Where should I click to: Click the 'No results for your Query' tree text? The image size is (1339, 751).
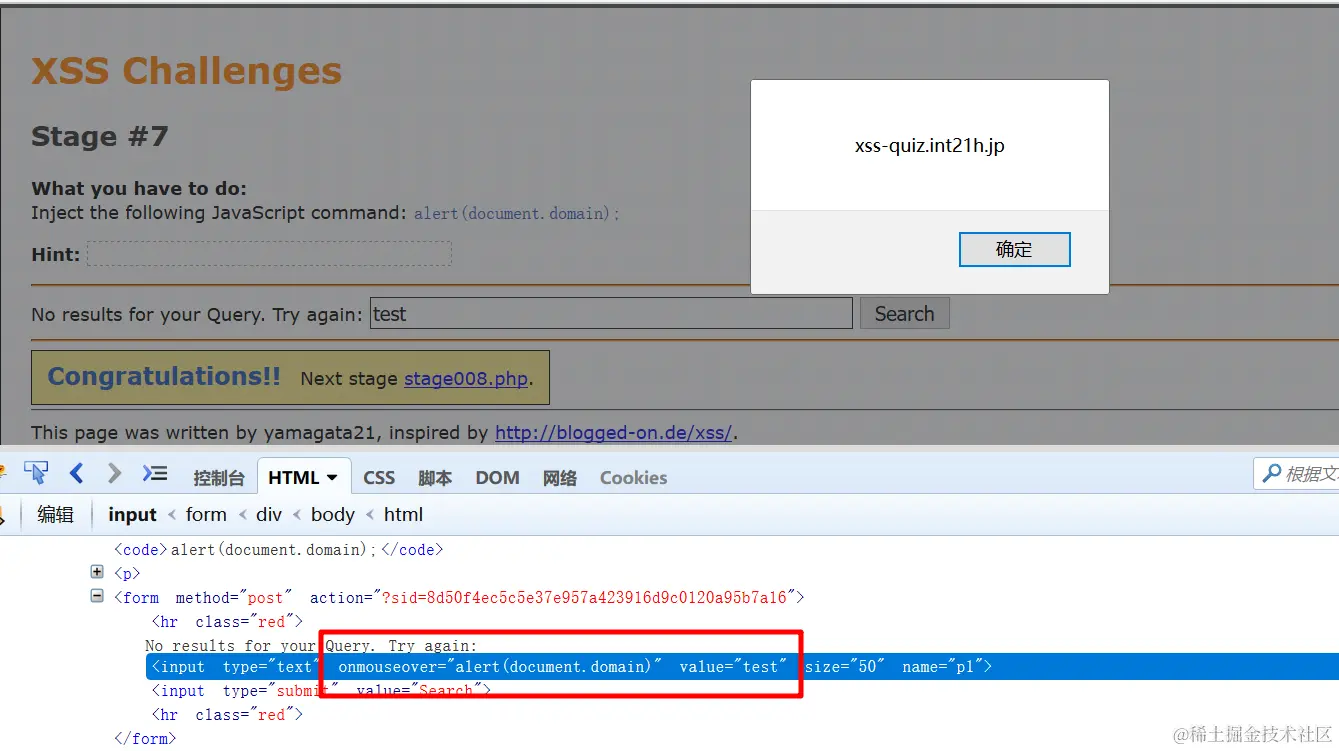pos(311,645)
